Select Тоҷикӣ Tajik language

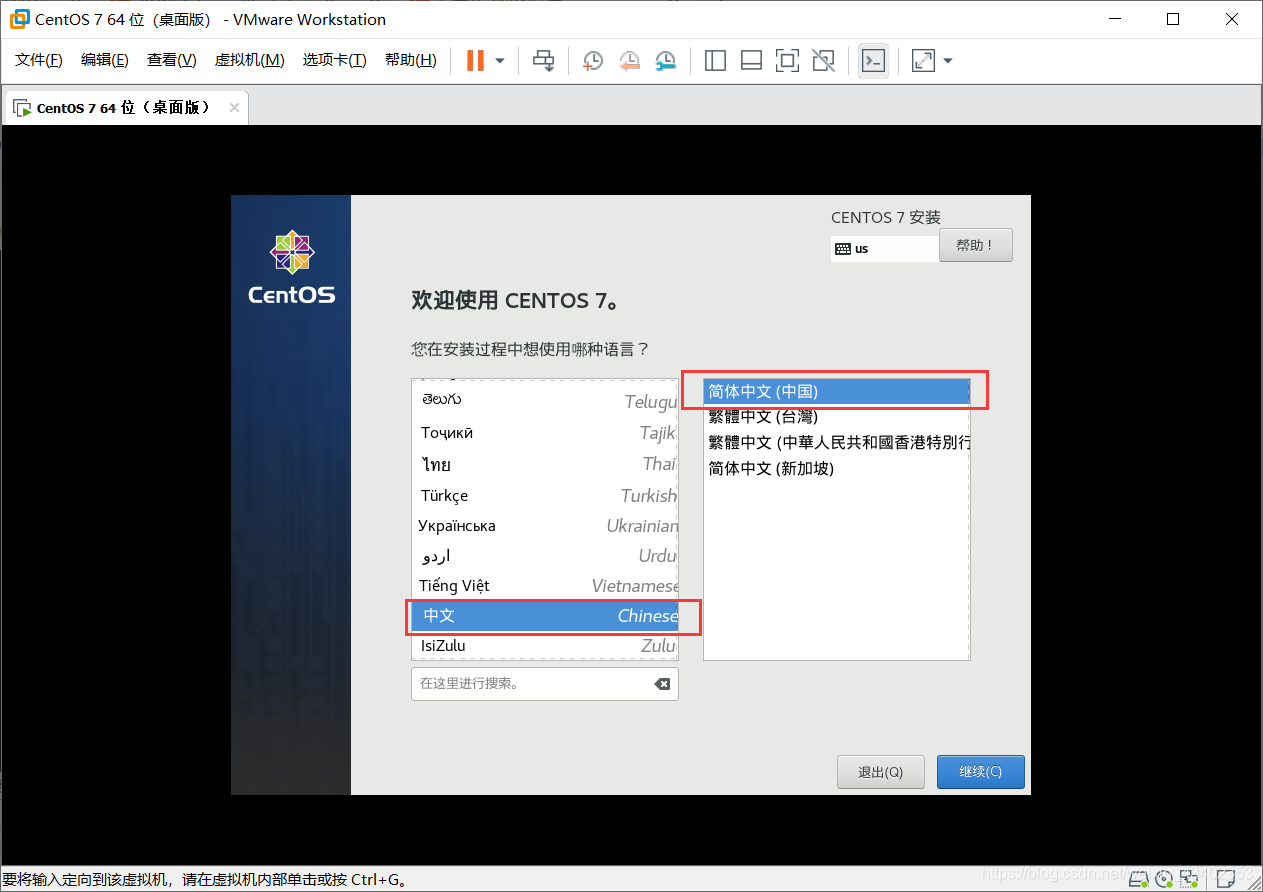pyautogui.click(x=545, y=433)
